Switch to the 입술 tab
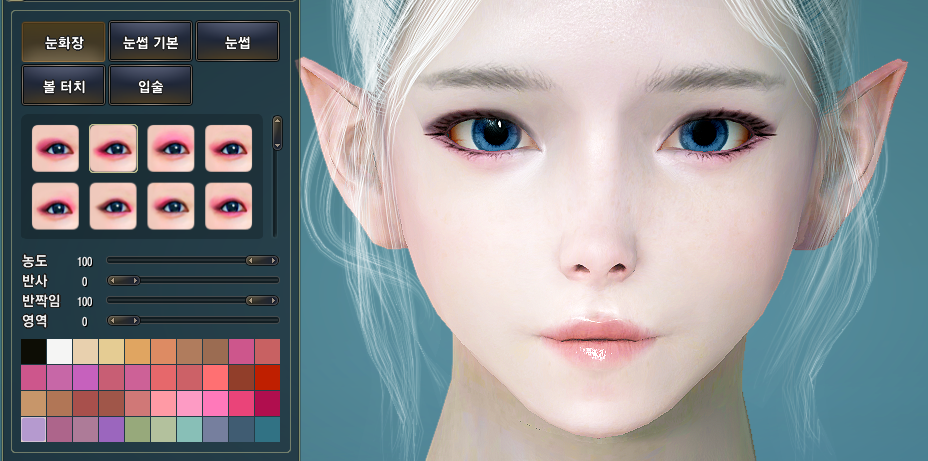Image resolution: width=928 pixels, height=461 pixels. pos(150,86)
